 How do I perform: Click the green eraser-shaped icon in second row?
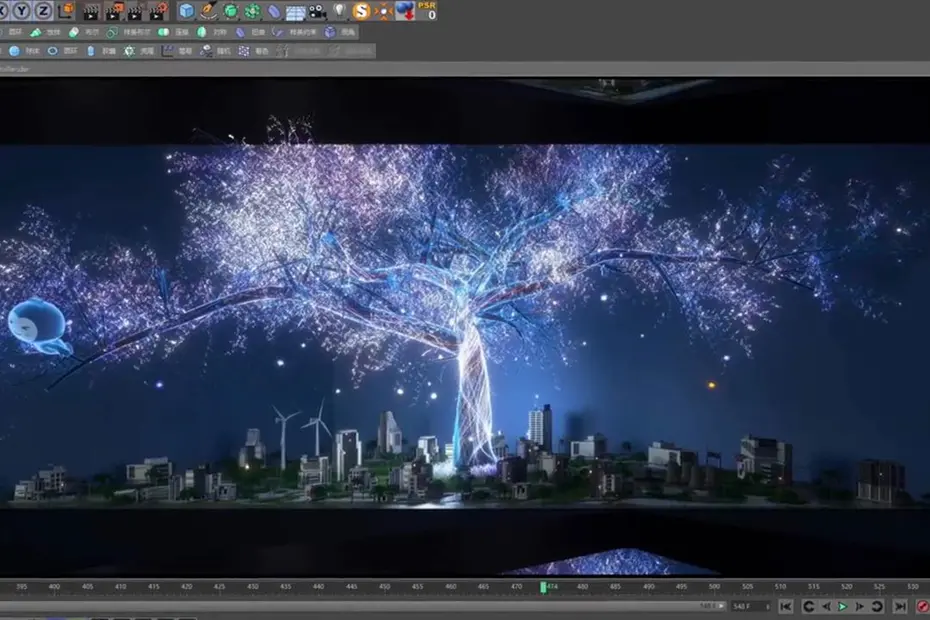[x=74, y=32]
